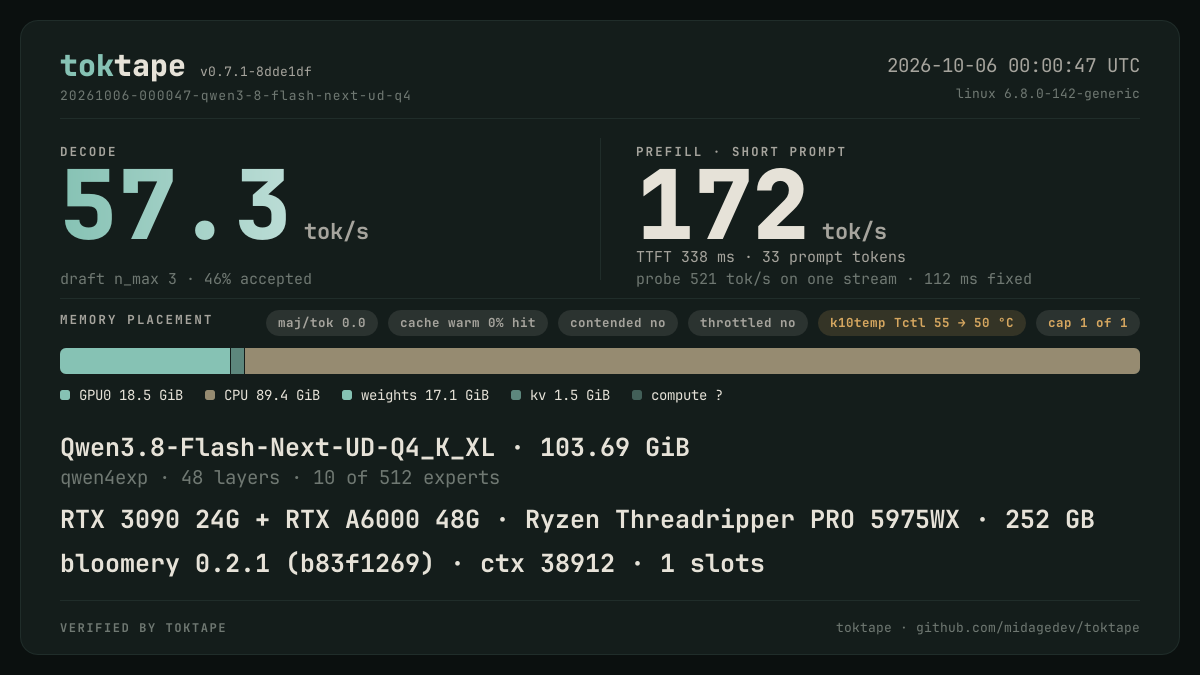The height and width of the screenshot is (675, 1200).
Task: Click PREFILL · SHORT PROMPT label
Action: pos(741,152)
